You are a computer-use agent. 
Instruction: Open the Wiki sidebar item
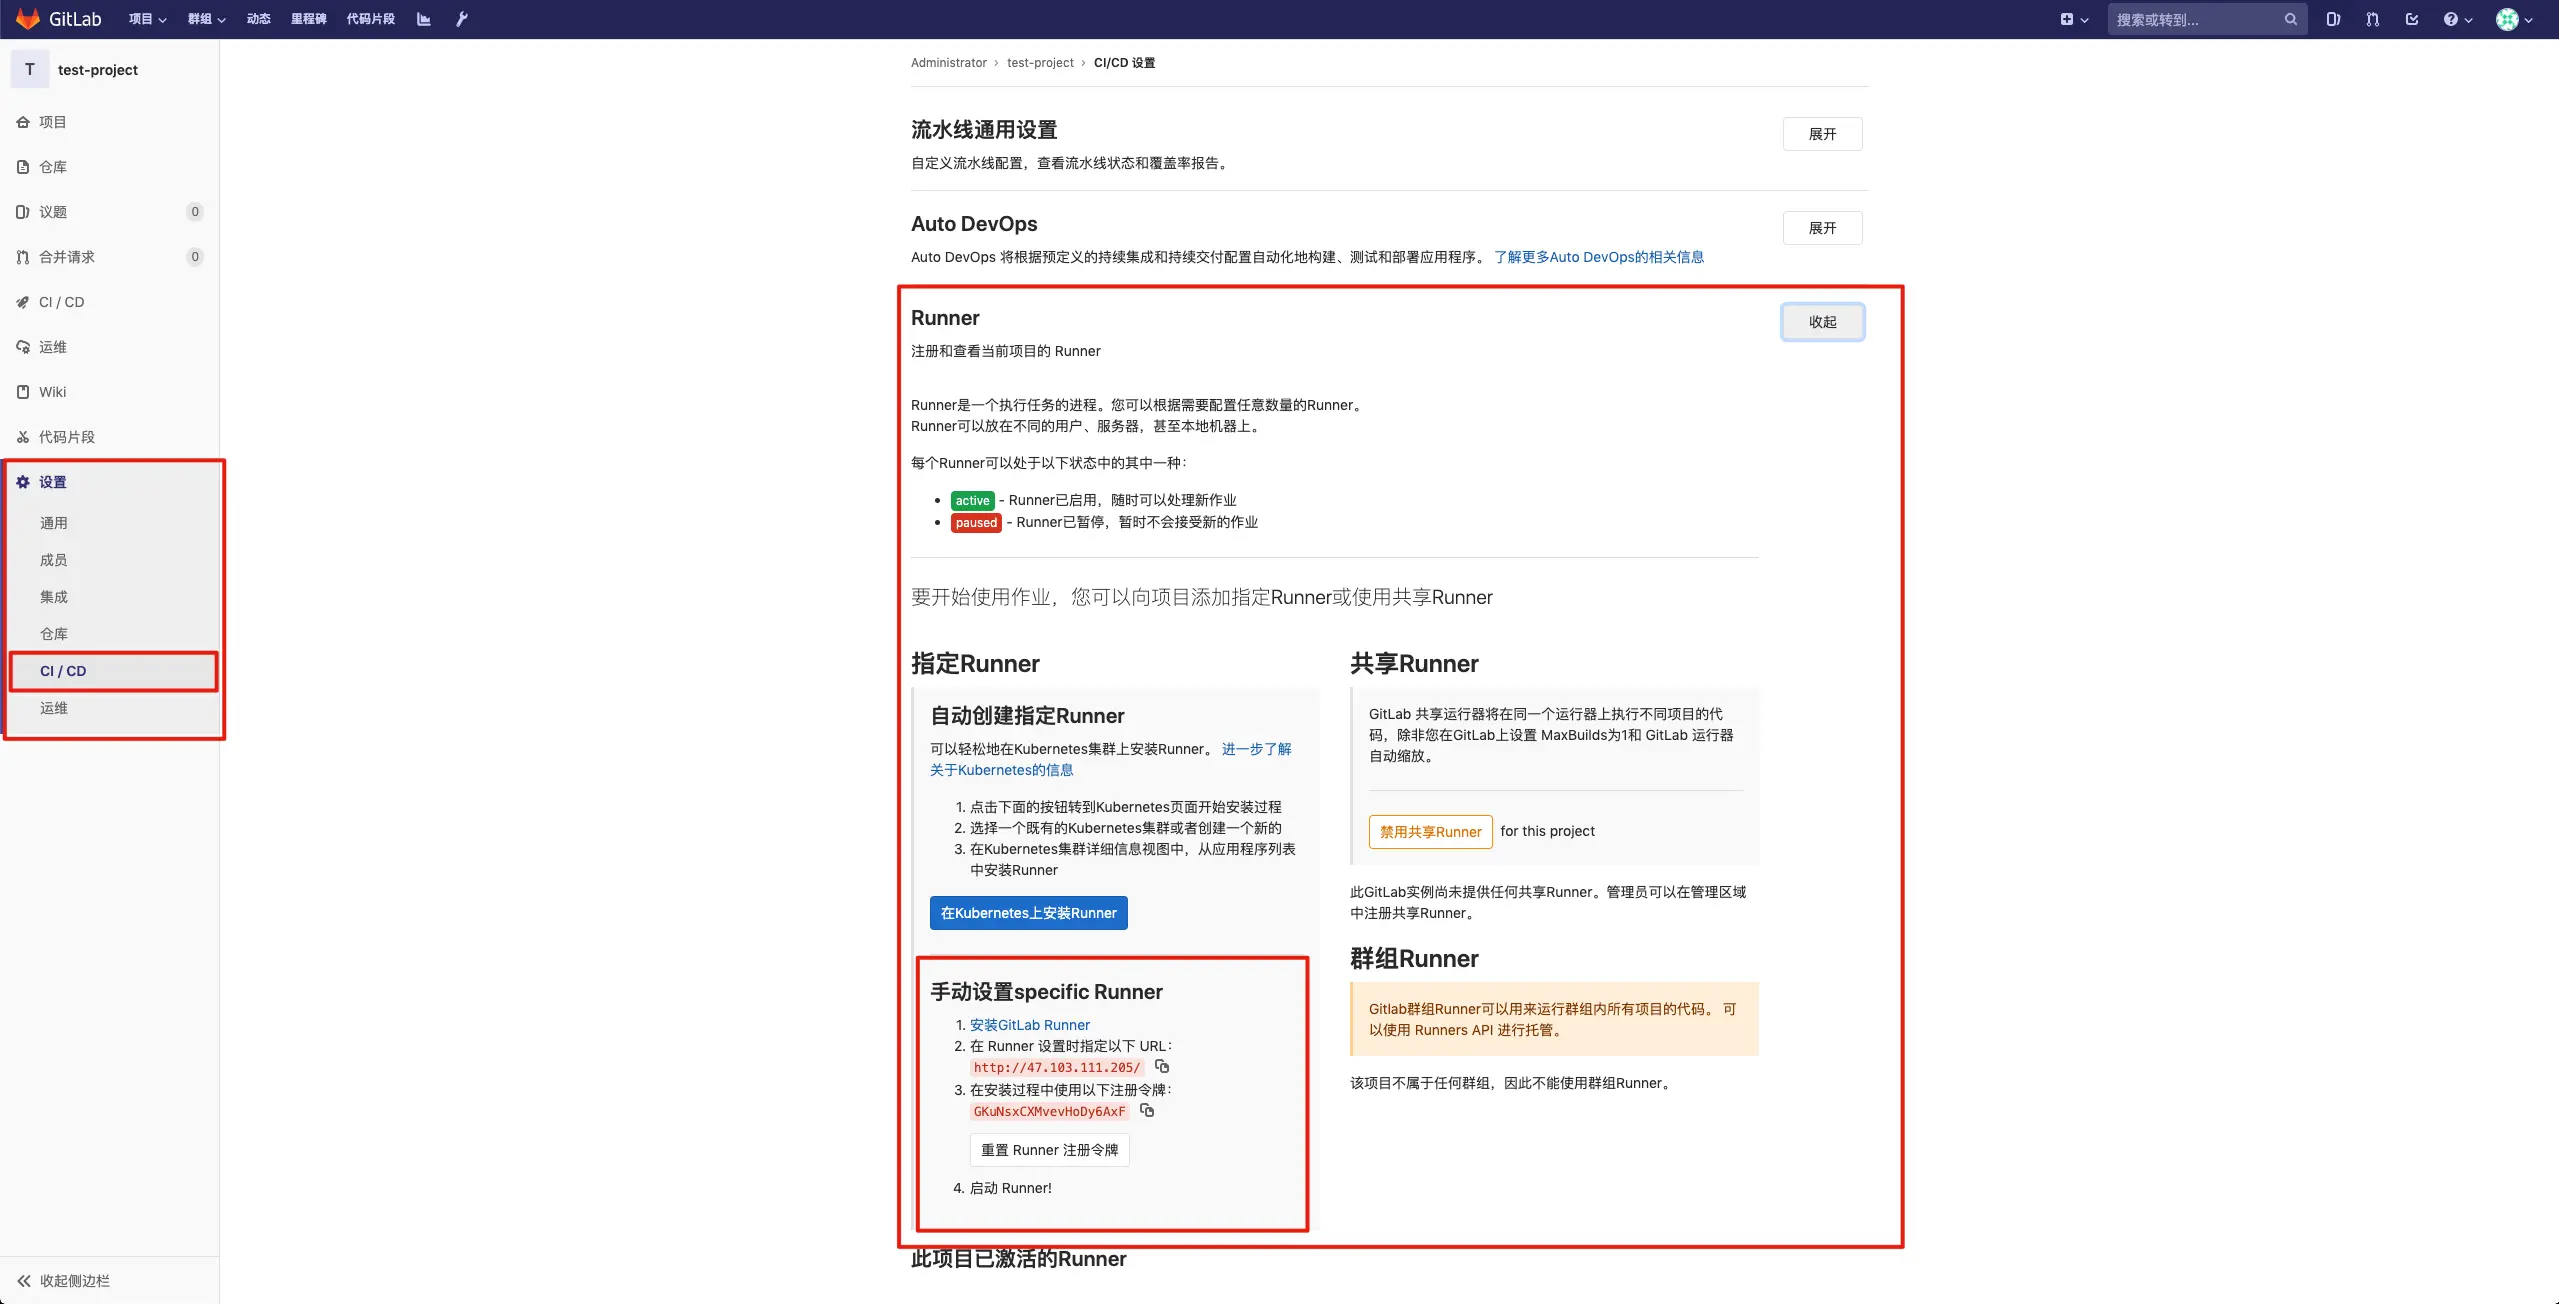pos(53,392)
